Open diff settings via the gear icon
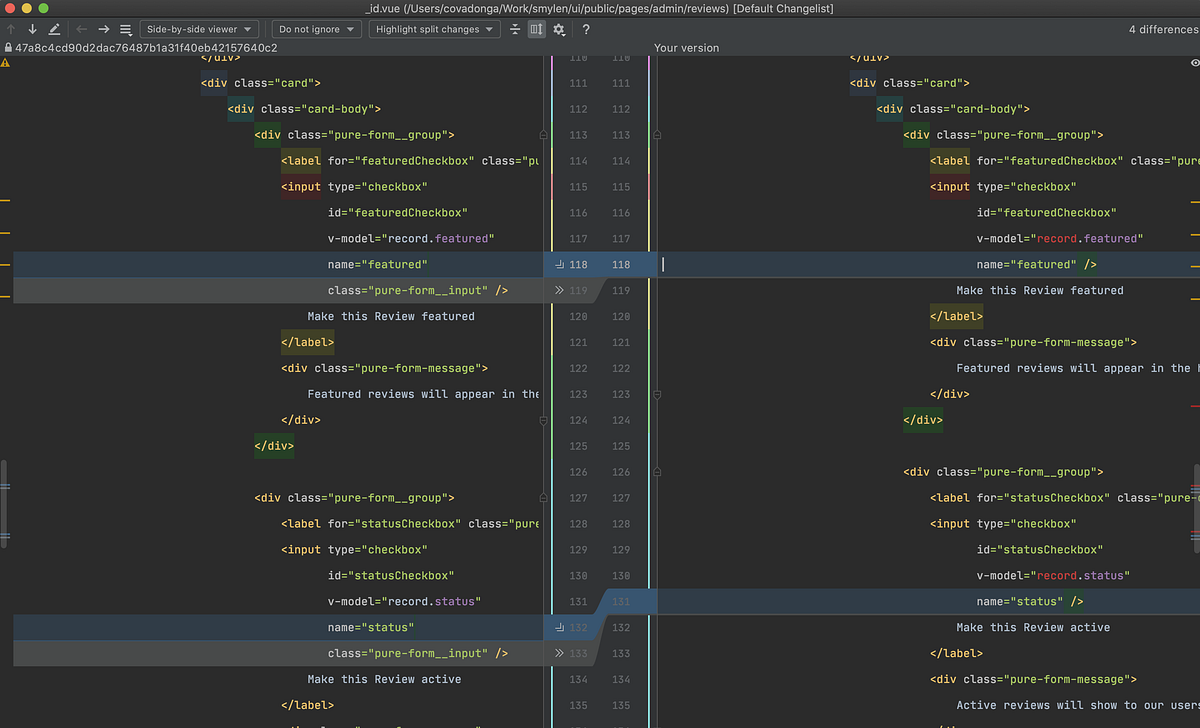This screenshot has height=728, width=1200. click(558, 29)
